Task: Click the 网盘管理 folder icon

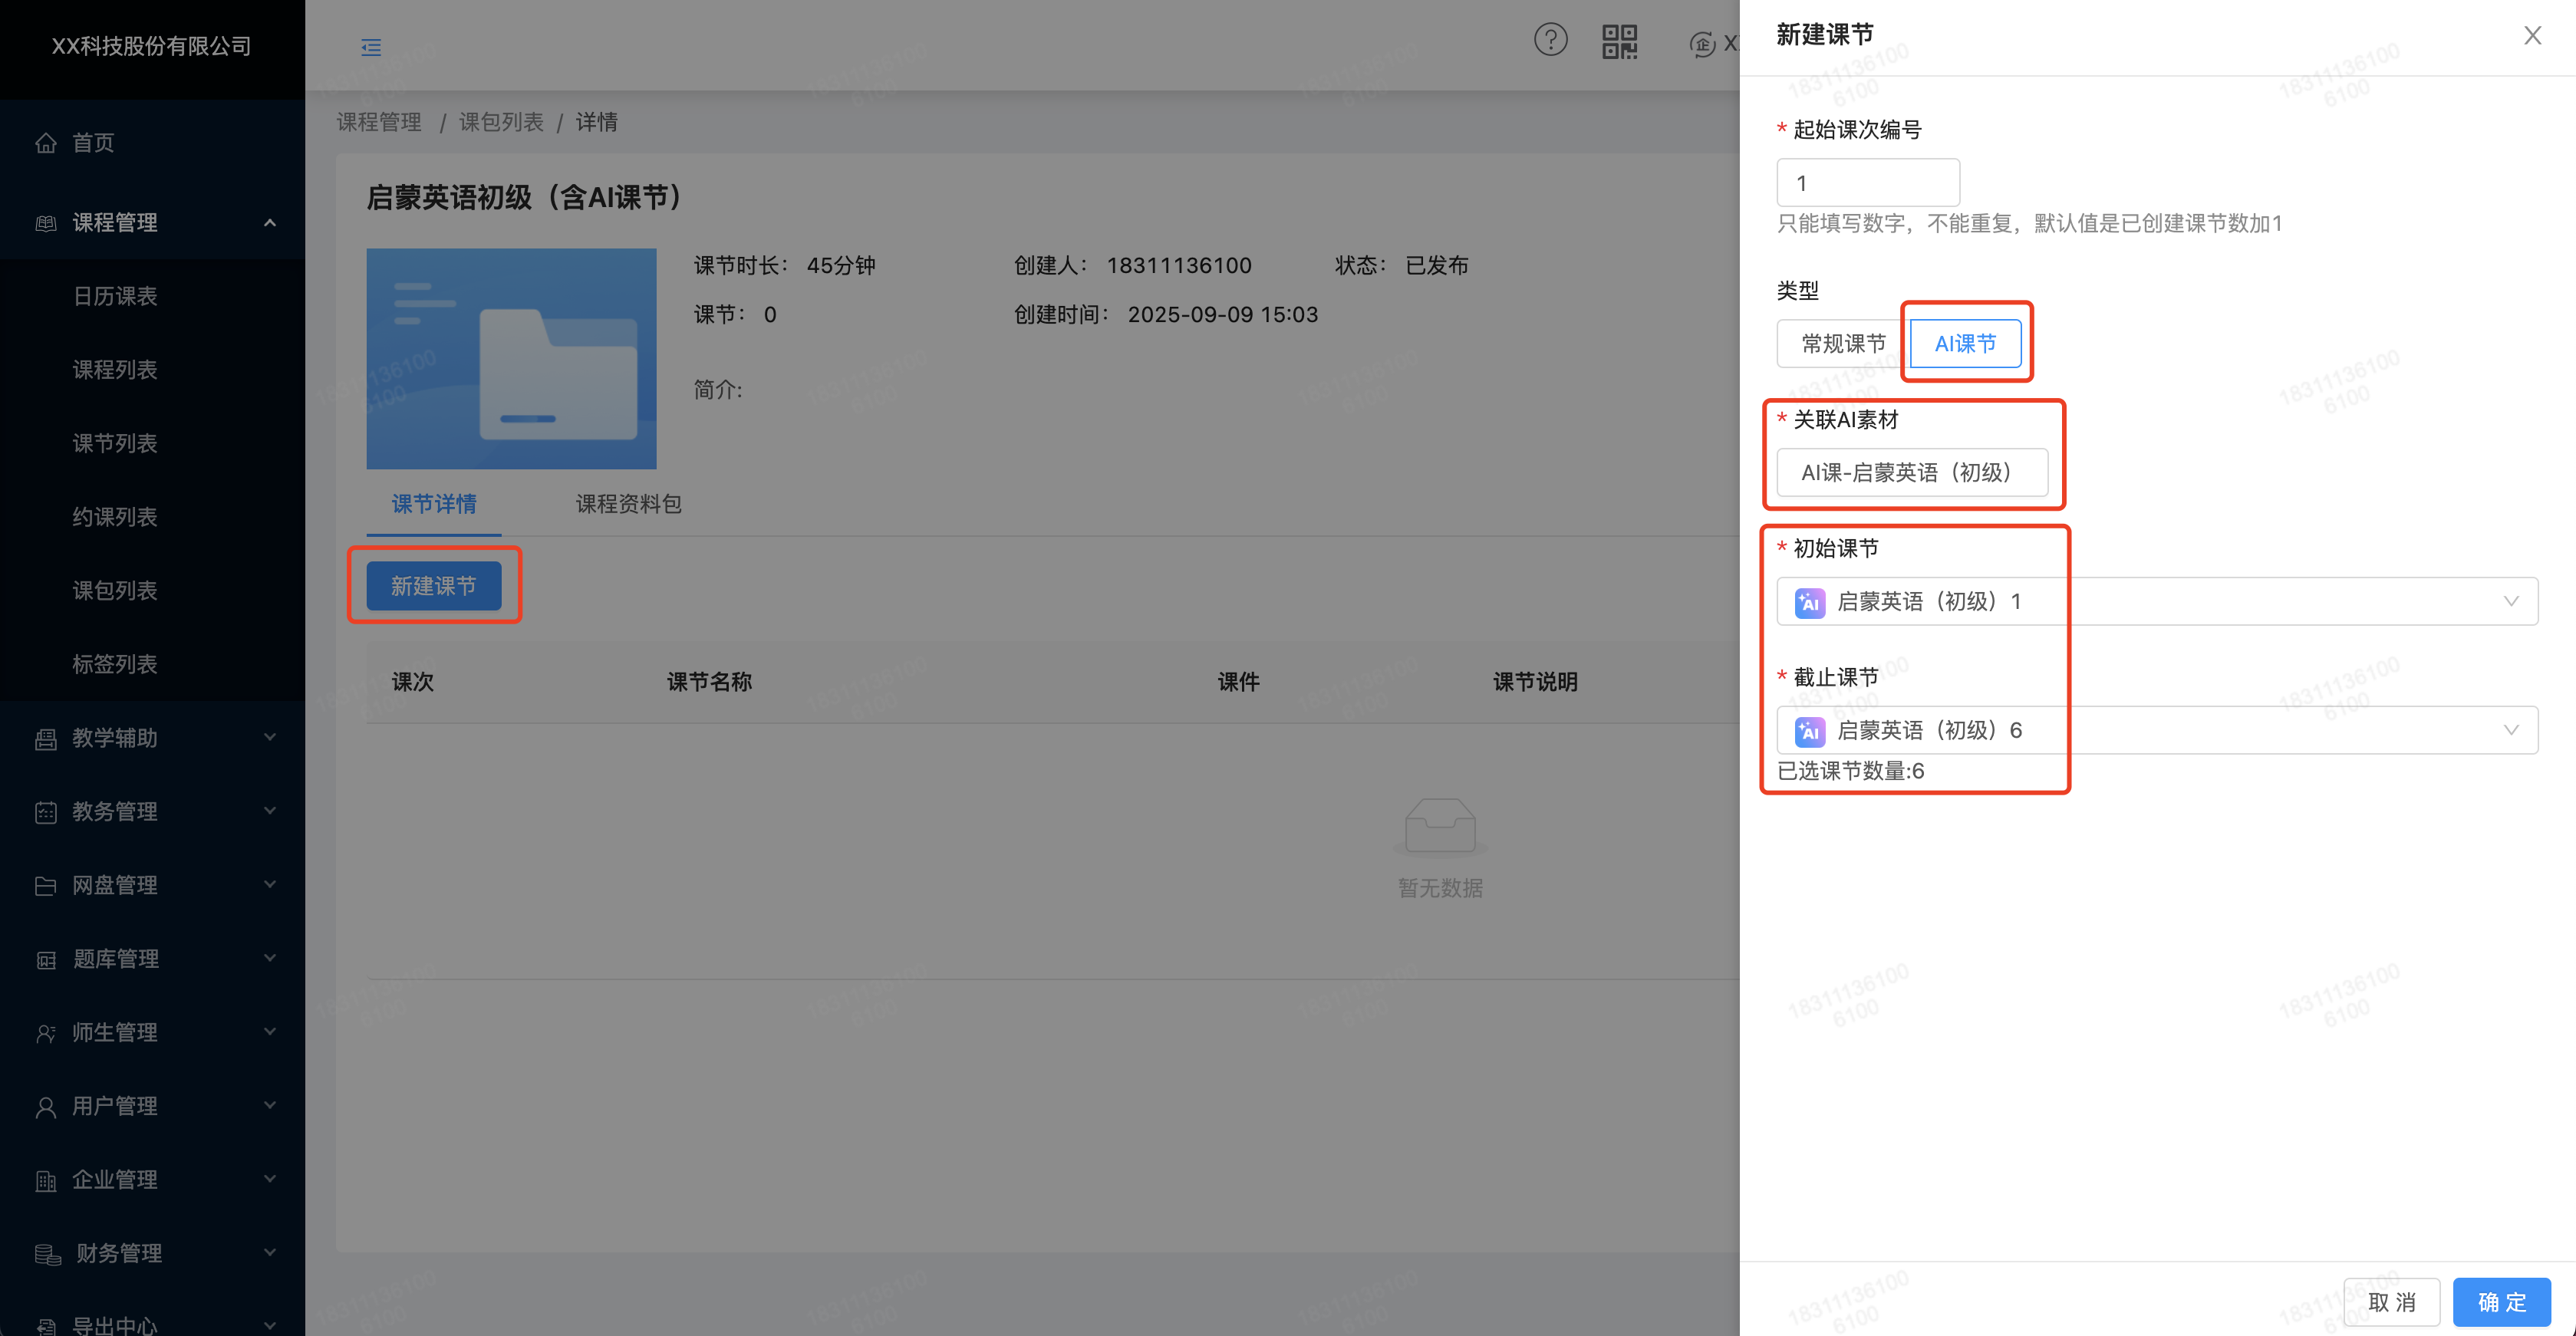Action: (x=46, y=885)
